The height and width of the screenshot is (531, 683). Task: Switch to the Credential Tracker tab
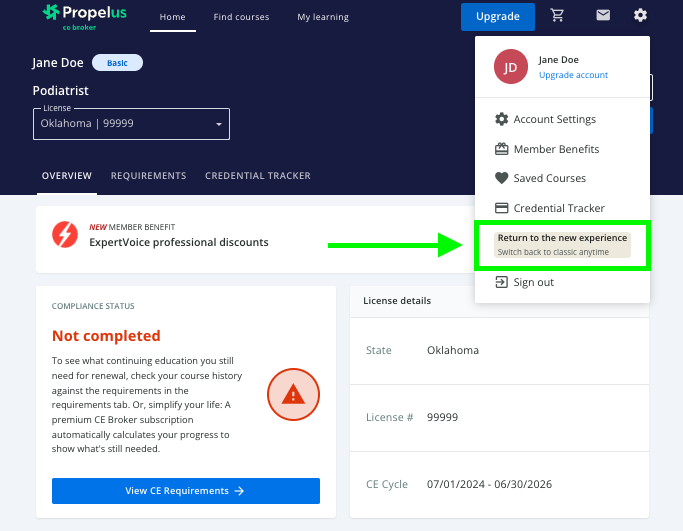tap(257, 176)
